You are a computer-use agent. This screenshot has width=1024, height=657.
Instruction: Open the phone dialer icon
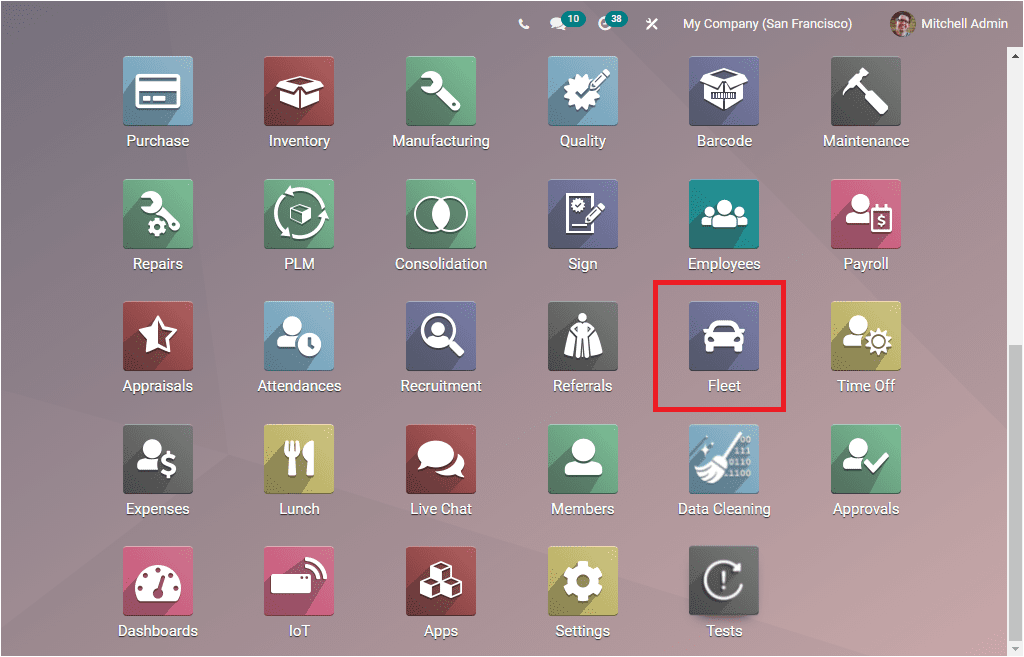524,23
